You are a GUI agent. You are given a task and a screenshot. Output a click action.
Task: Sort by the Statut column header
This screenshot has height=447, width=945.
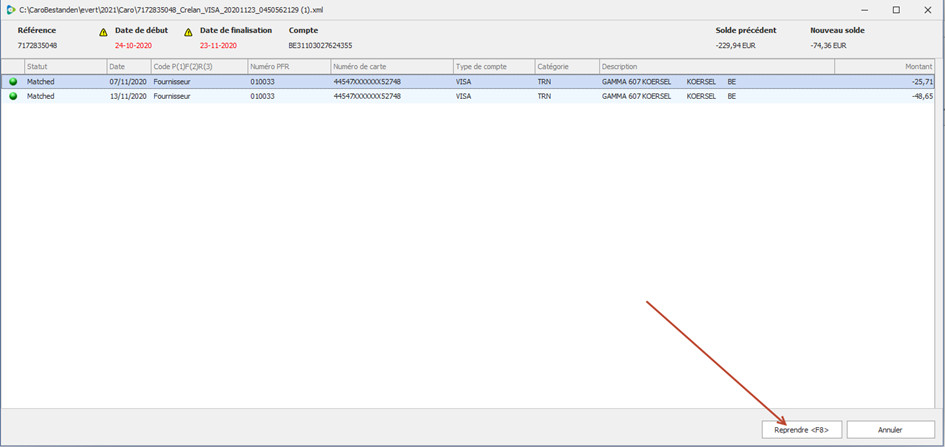click(65, 66)
